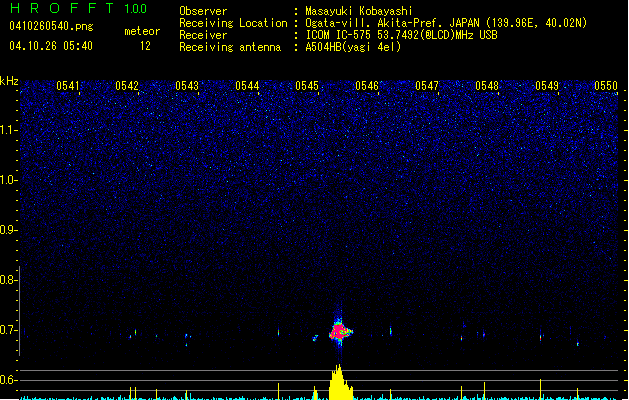Click the observer name Masayuki Kobayashi

pyautogui.click(x=359, y=11)
